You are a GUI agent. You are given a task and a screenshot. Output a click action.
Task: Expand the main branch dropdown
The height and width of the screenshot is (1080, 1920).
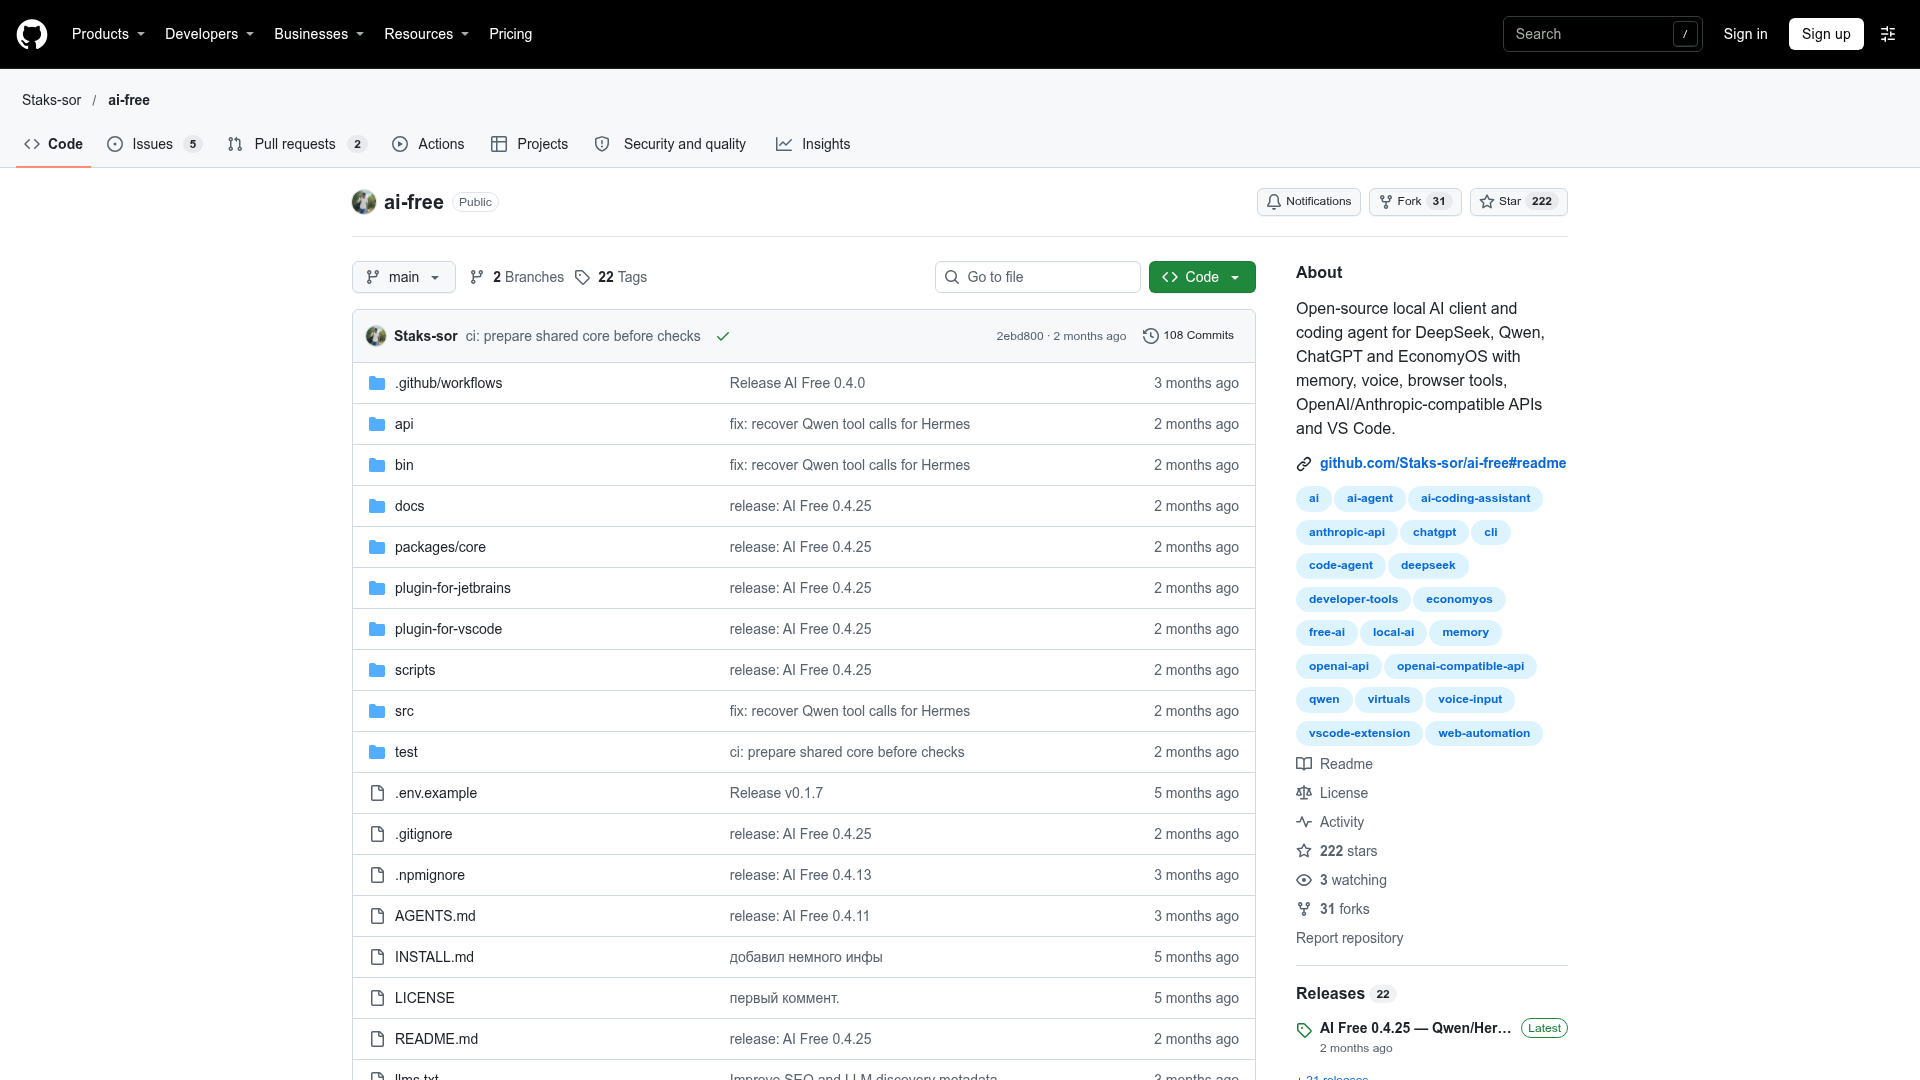[404, 277]
